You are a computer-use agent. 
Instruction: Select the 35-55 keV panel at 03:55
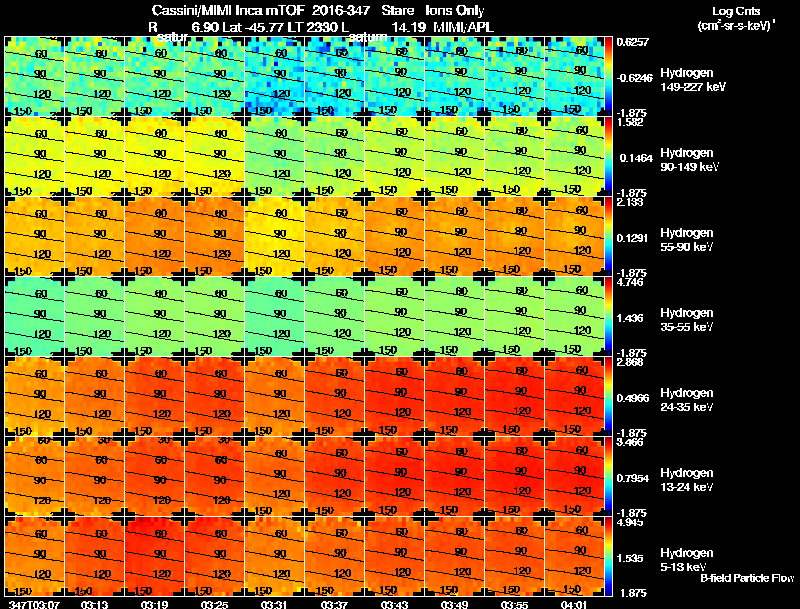[515, 317]
